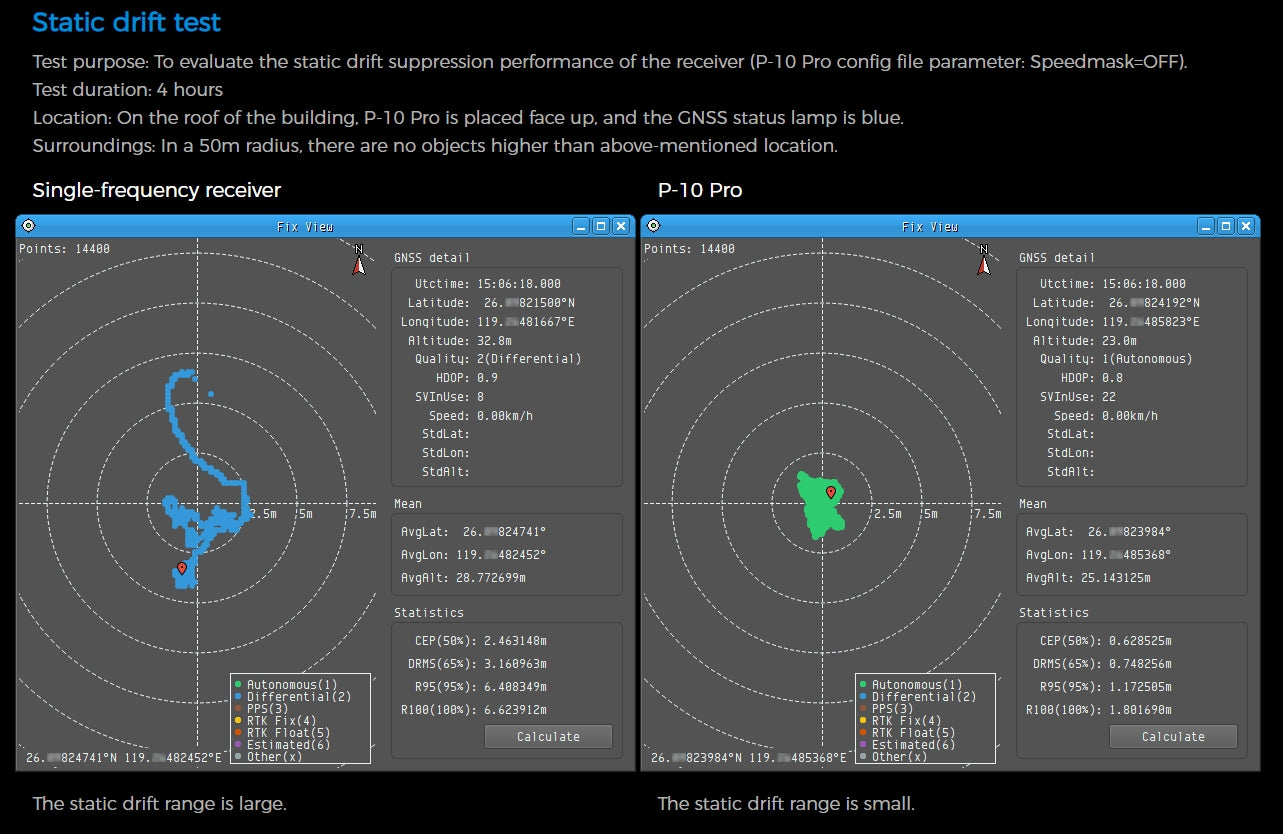This screenshot has height=834, width=1283.
Task: Close the left Fix View window
Action: click(621, 227)
